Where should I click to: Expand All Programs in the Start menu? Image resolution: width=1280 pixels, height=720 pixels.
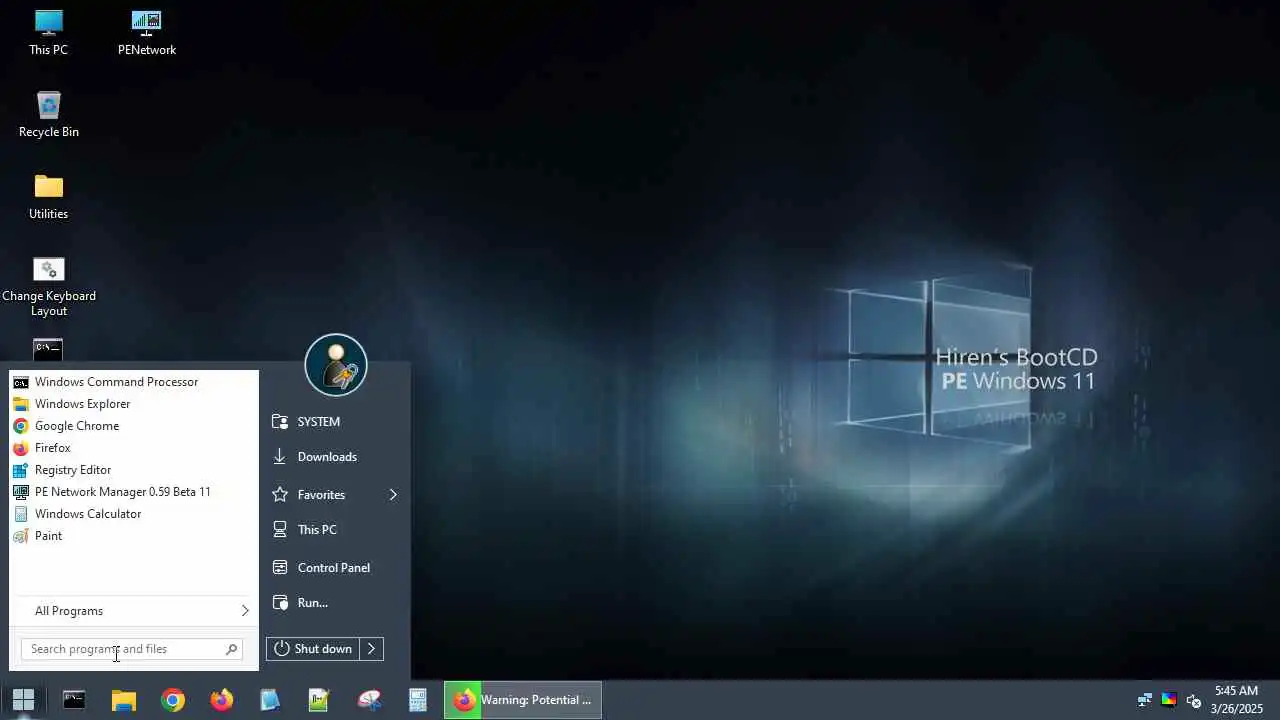[x=133, y=611]
